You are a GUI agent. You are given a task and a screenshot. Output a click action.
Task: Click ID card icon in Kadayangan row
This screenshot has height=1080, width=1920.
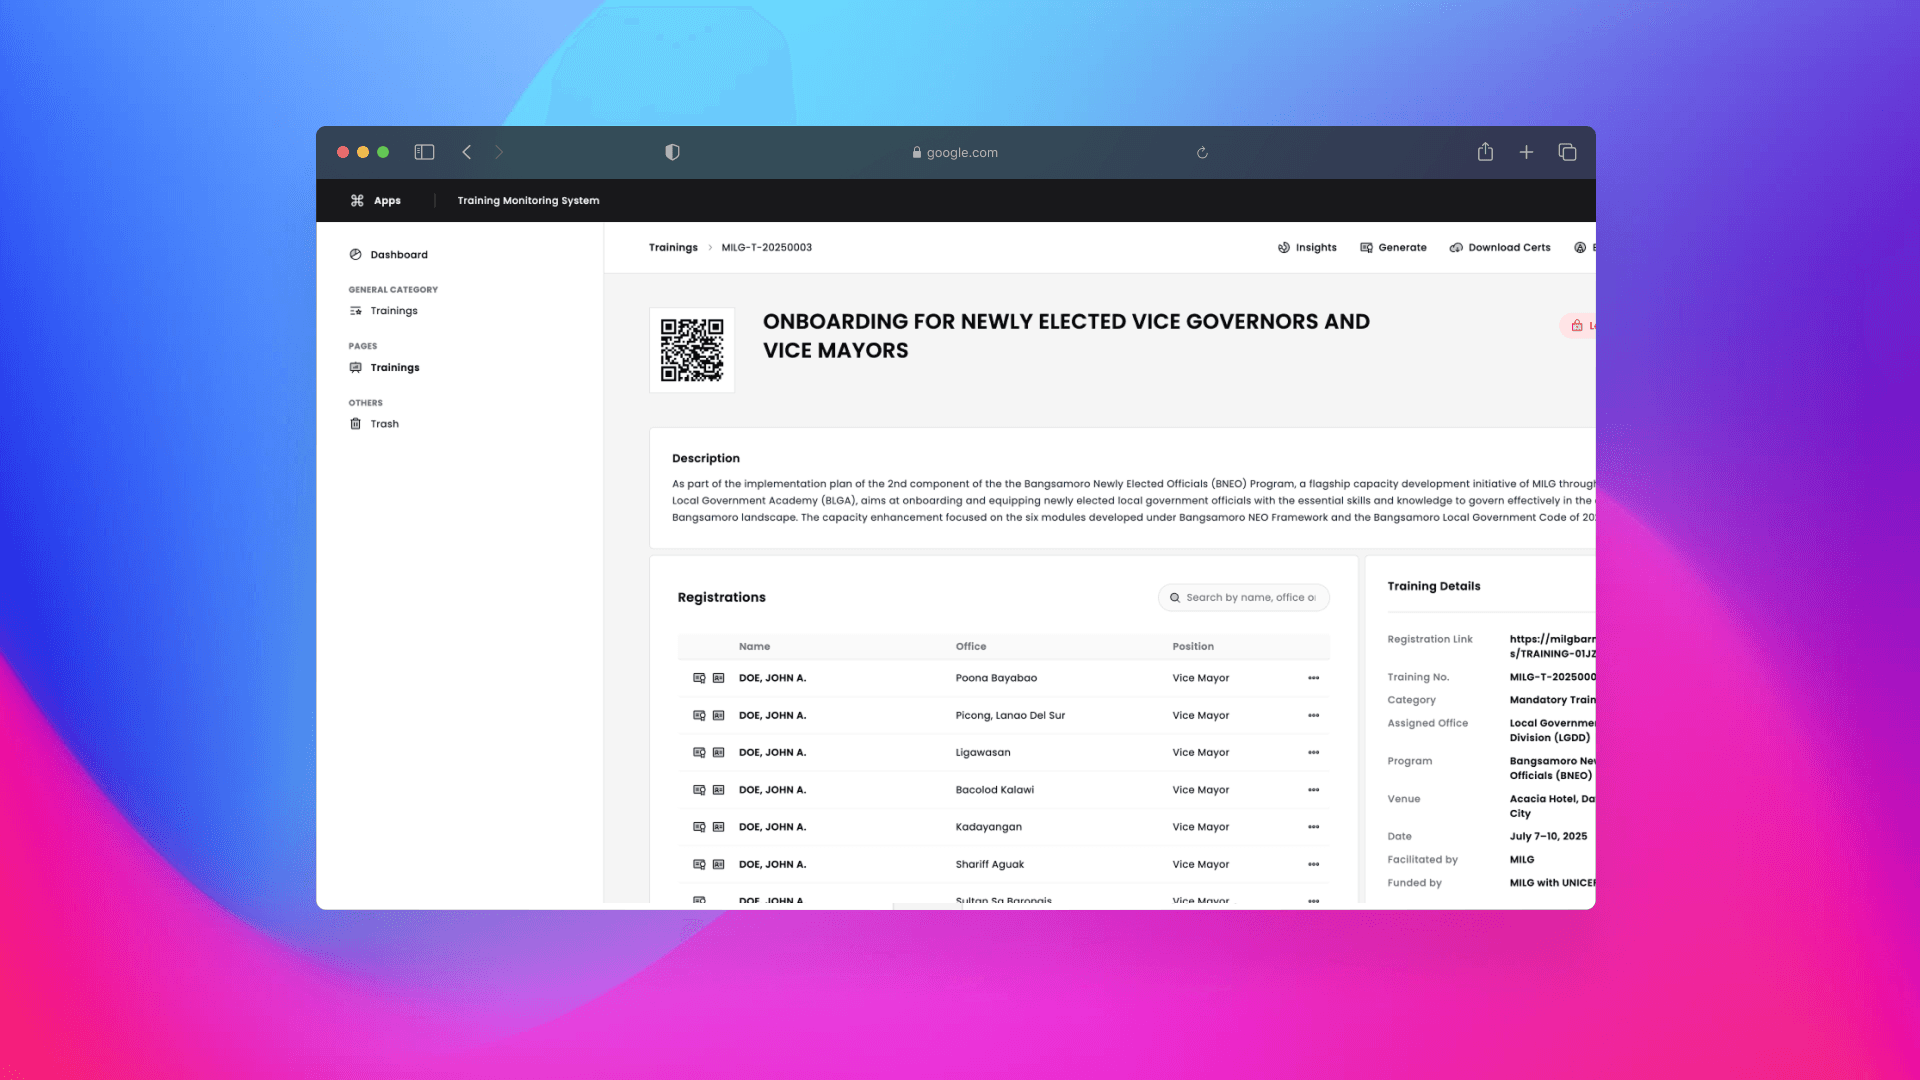tap(718, 827)
